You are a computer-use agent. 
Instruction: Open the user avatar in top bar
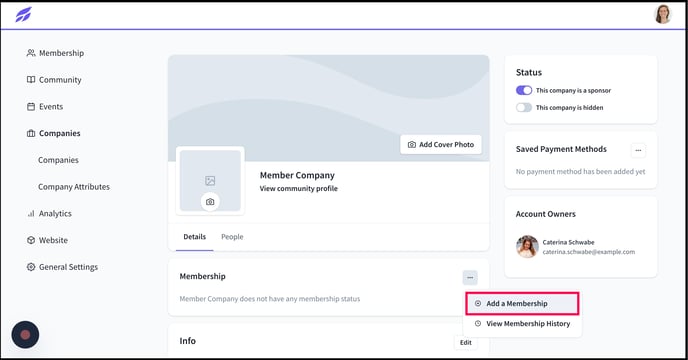click(663, 14)
